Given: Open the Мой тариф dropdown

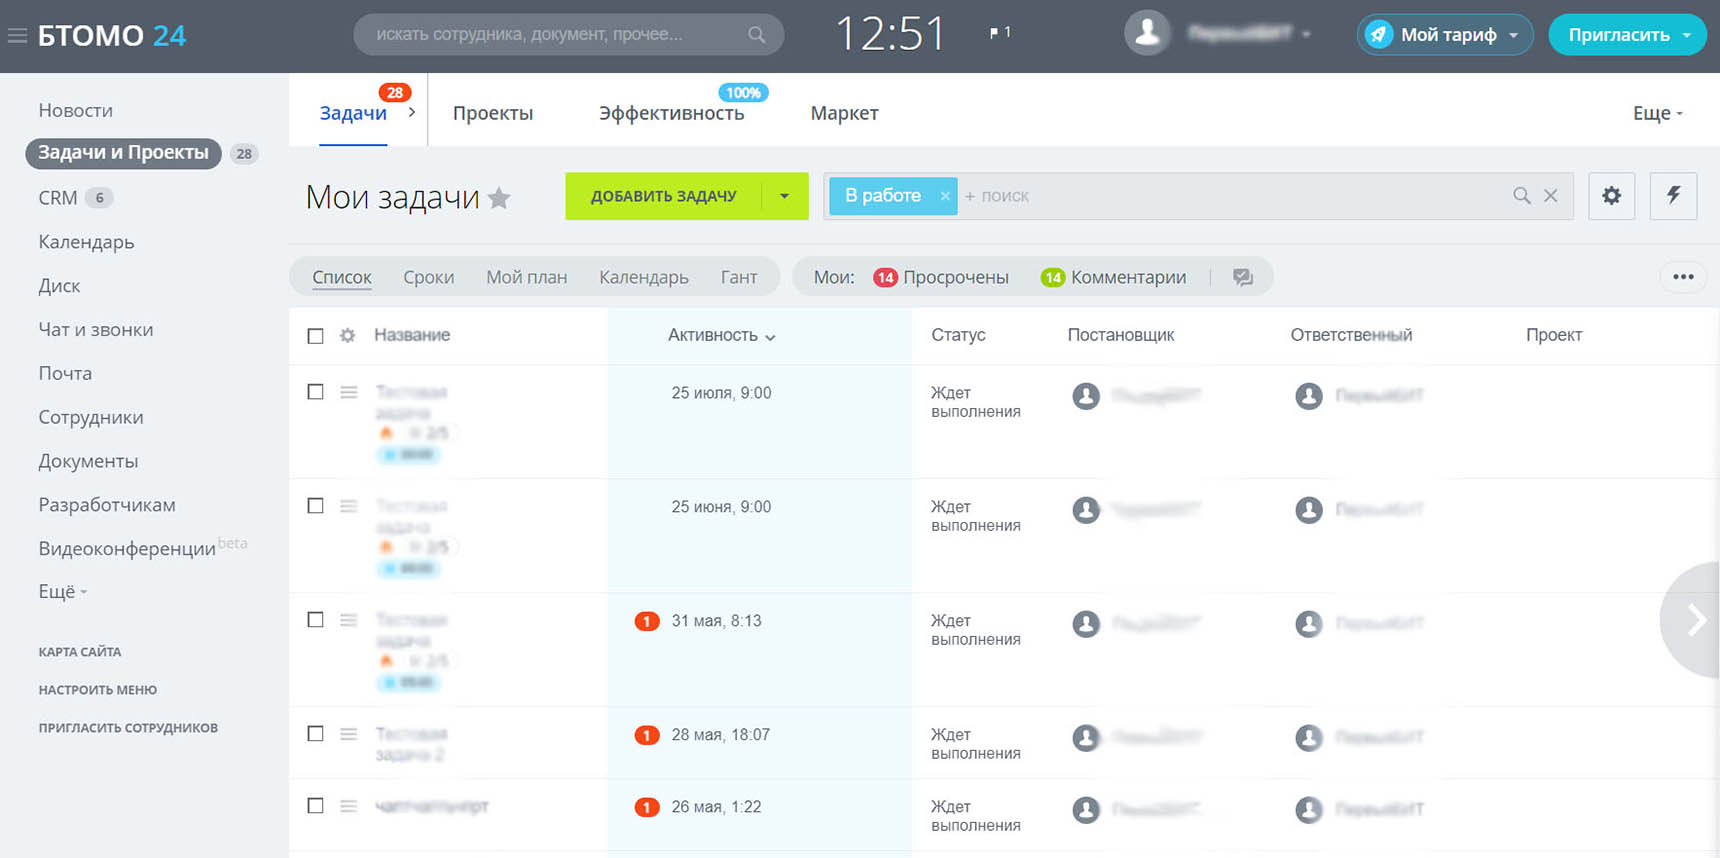Looking at the screenshot, I should (x=1445, y=35).
